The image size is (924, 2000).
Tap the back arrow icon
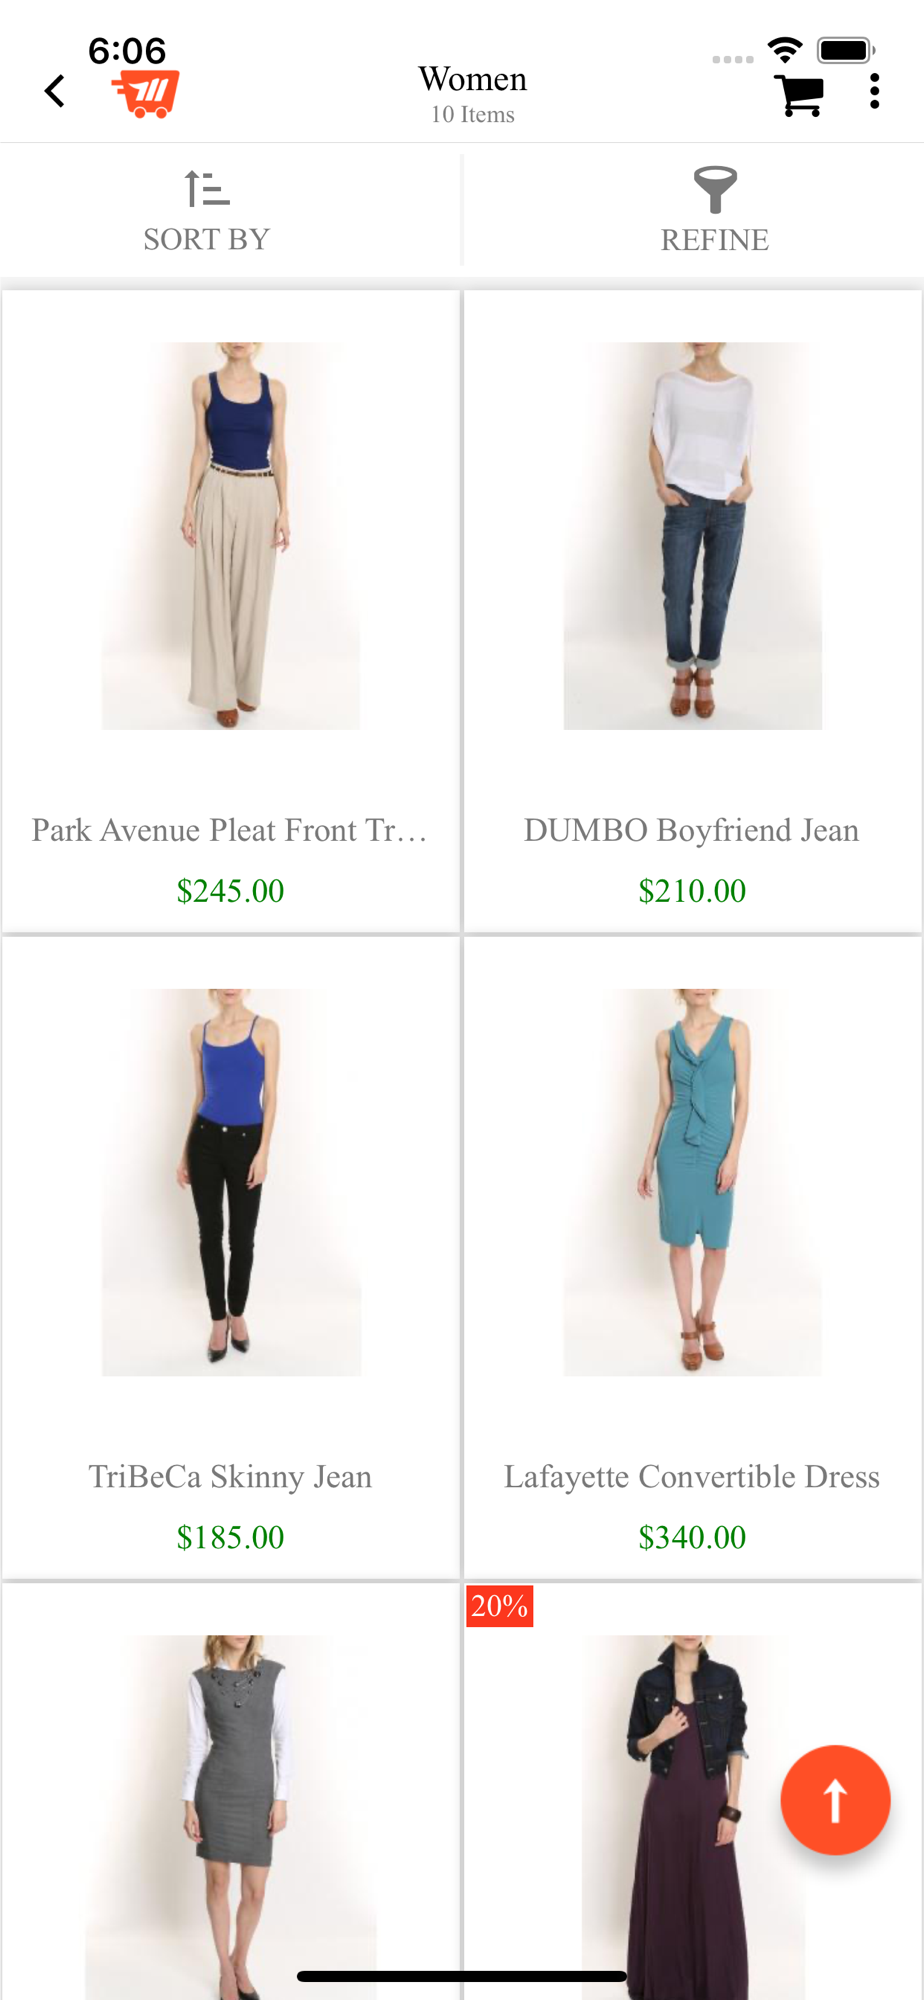[x=55, y=91]
